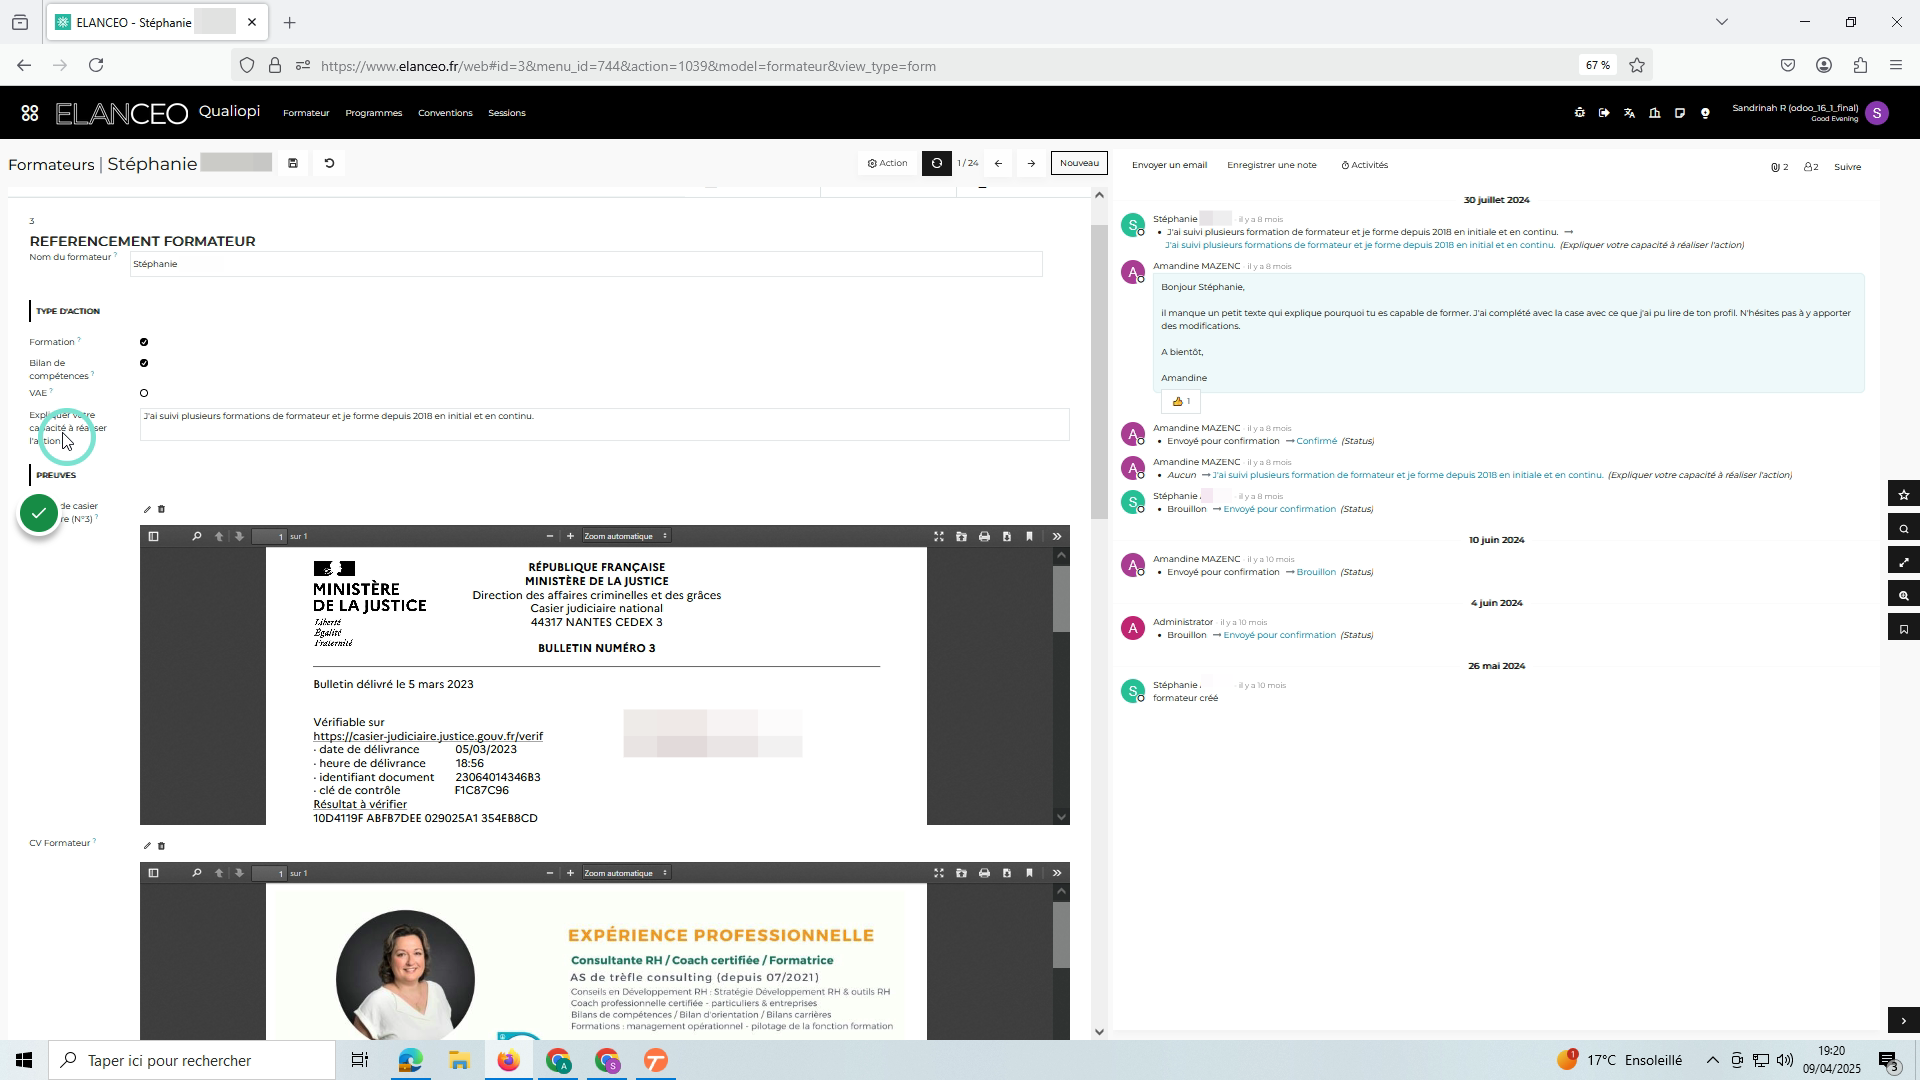Click Envoyer un email
This screenshot has width=1920, height=1080.
tap(1169, 165)
